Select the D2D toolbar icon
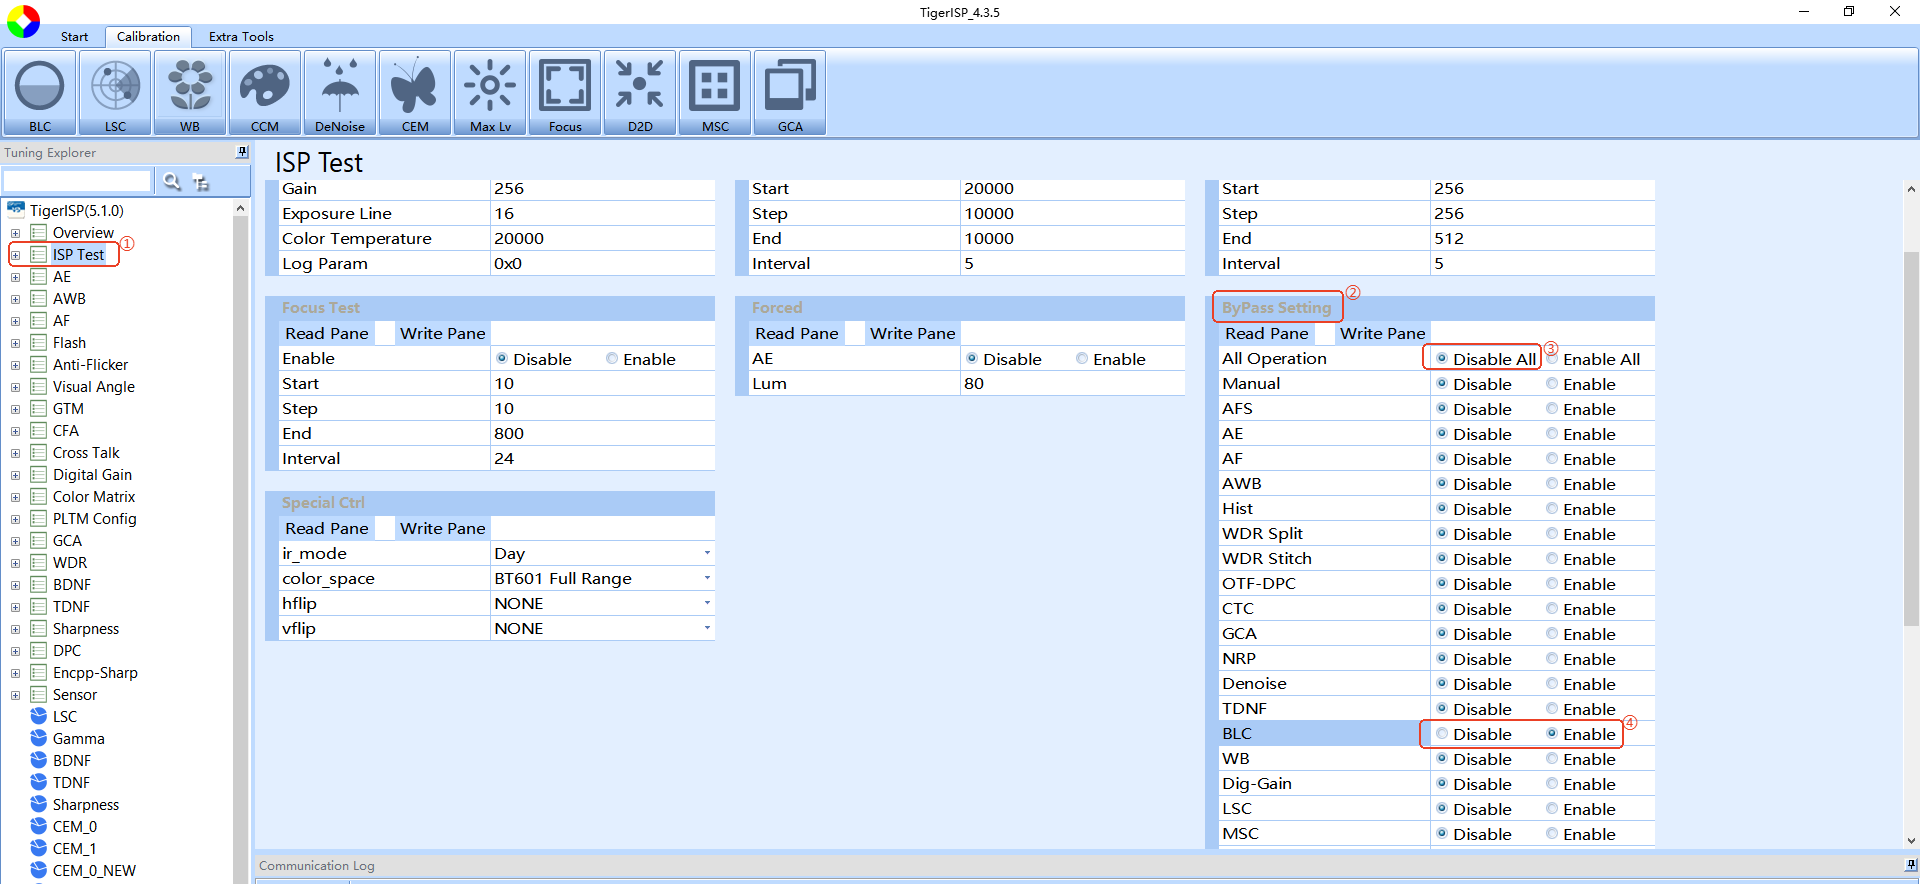1920x884 pixels. 640,93
